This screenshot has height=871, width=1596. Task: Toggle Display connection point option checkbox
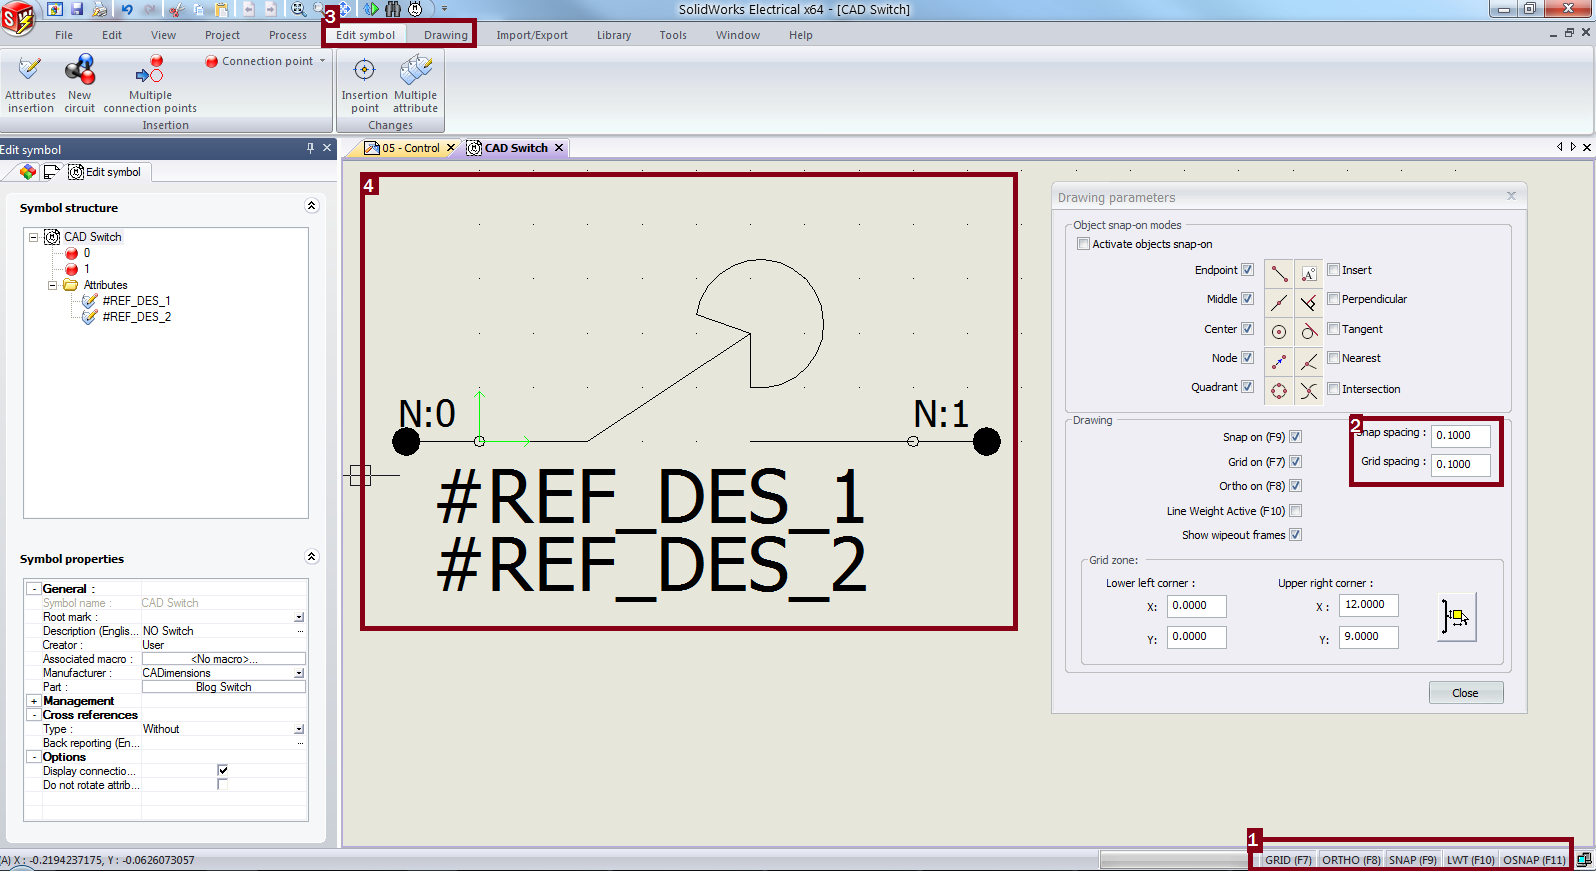point(222,770)
